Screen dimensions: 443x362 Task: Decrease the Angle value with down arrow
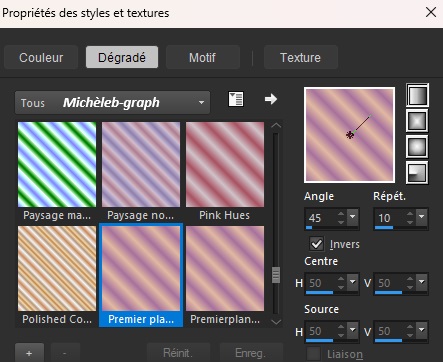pyautogui.click(x=341, y=221)
